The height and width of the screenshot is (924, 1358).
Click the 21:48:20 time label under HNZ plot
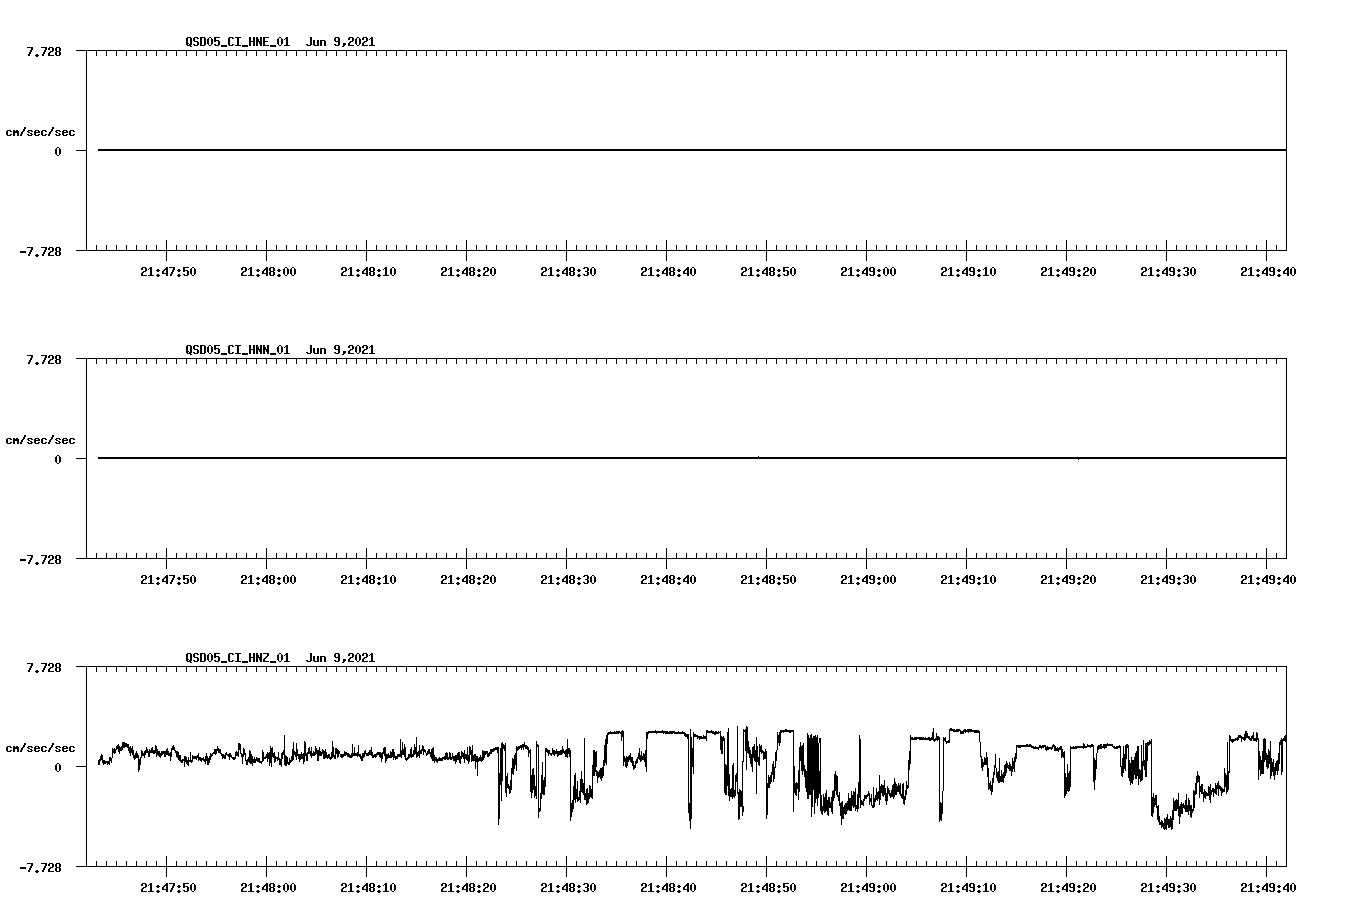click(468, 888)
